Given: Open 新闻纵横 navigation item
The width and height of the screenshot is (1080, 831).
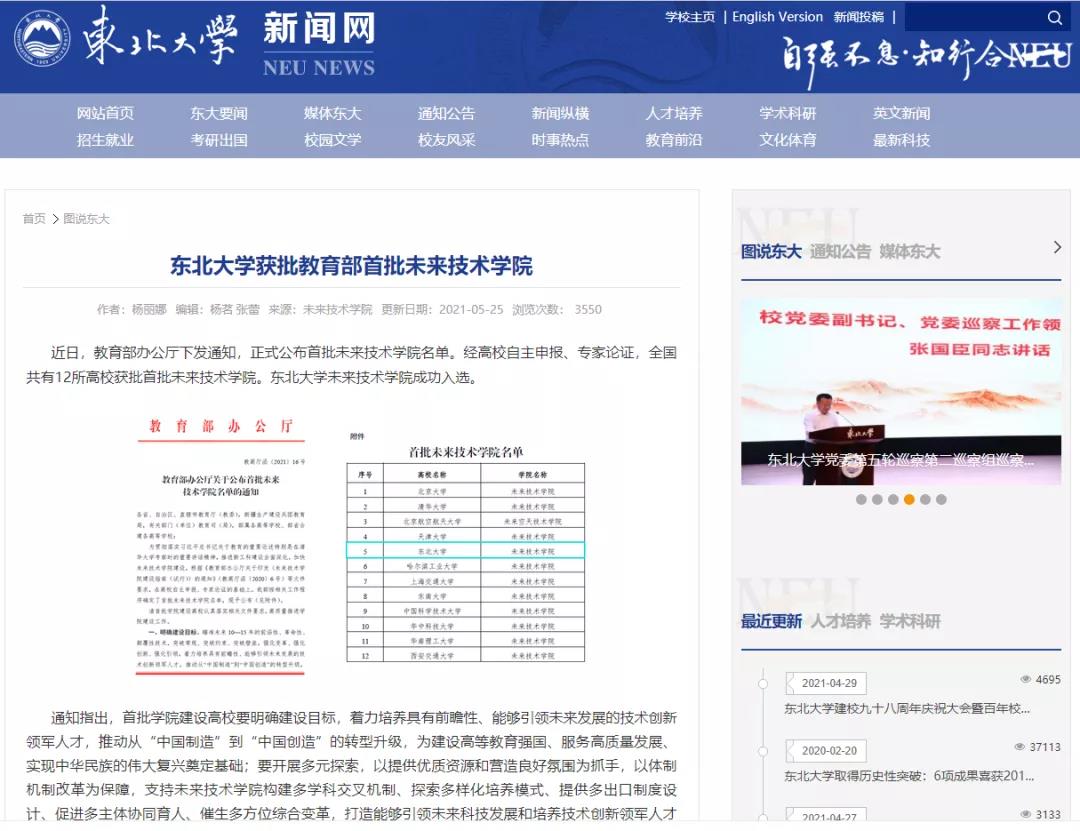Looking at the screenshot, I should click(x=560, y=113).
